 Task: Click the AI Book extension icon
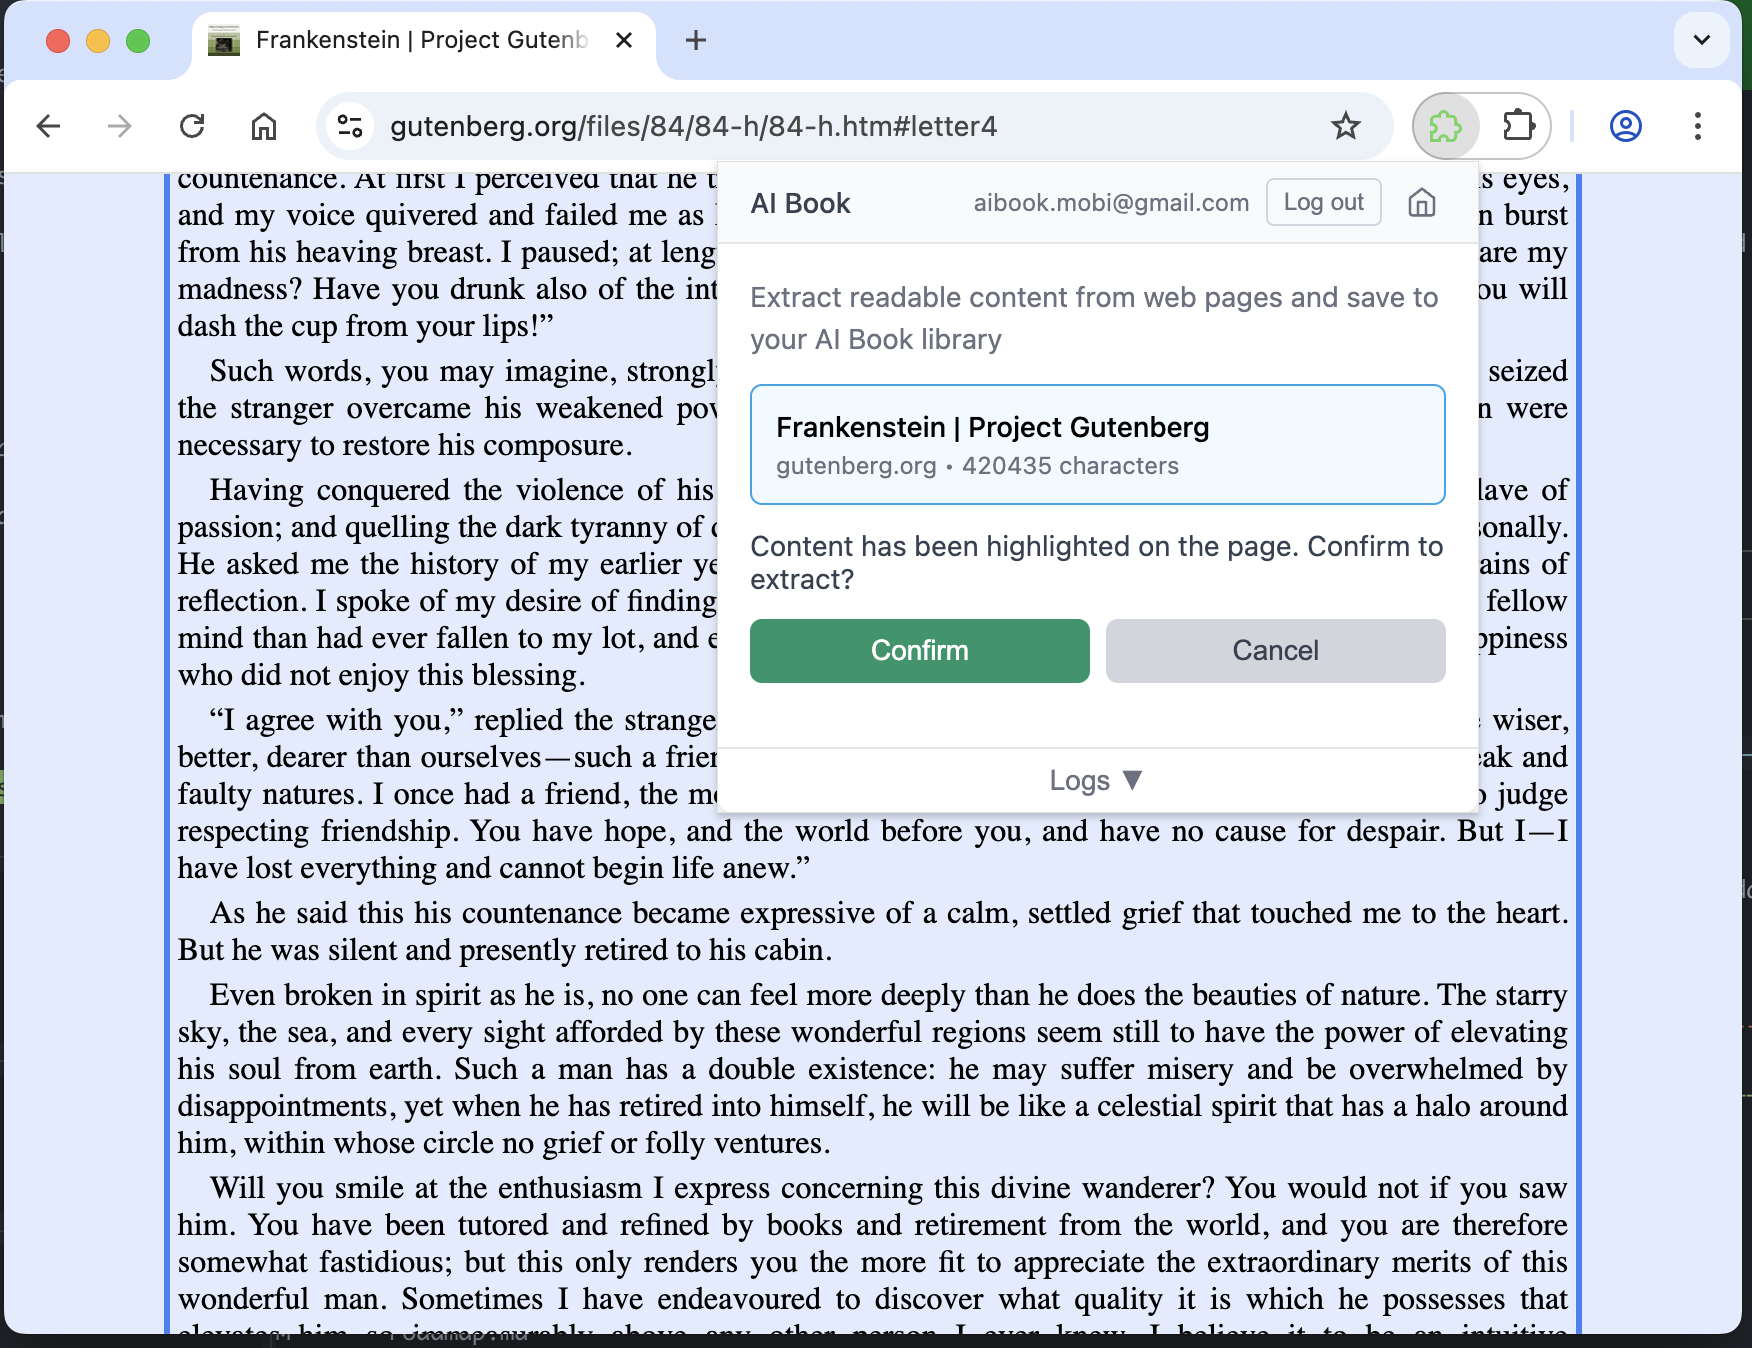coord(1445,127)
